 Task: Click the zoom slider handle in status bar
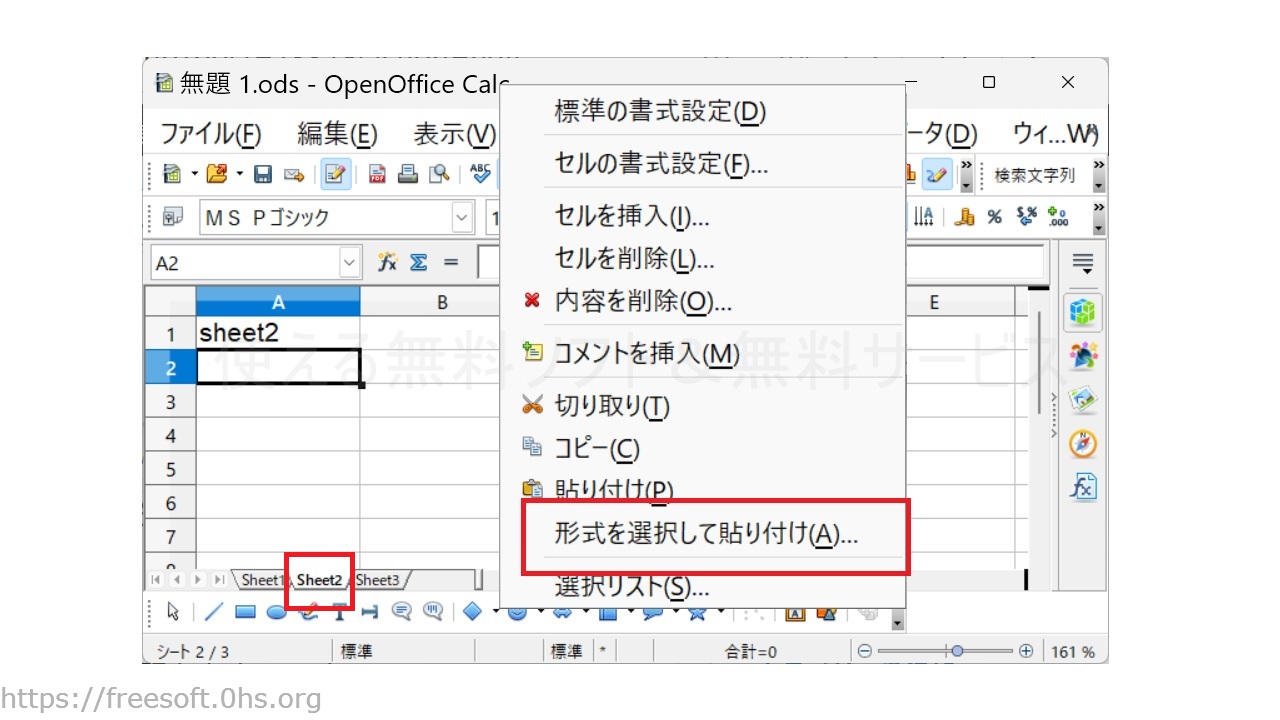point(957,651)
